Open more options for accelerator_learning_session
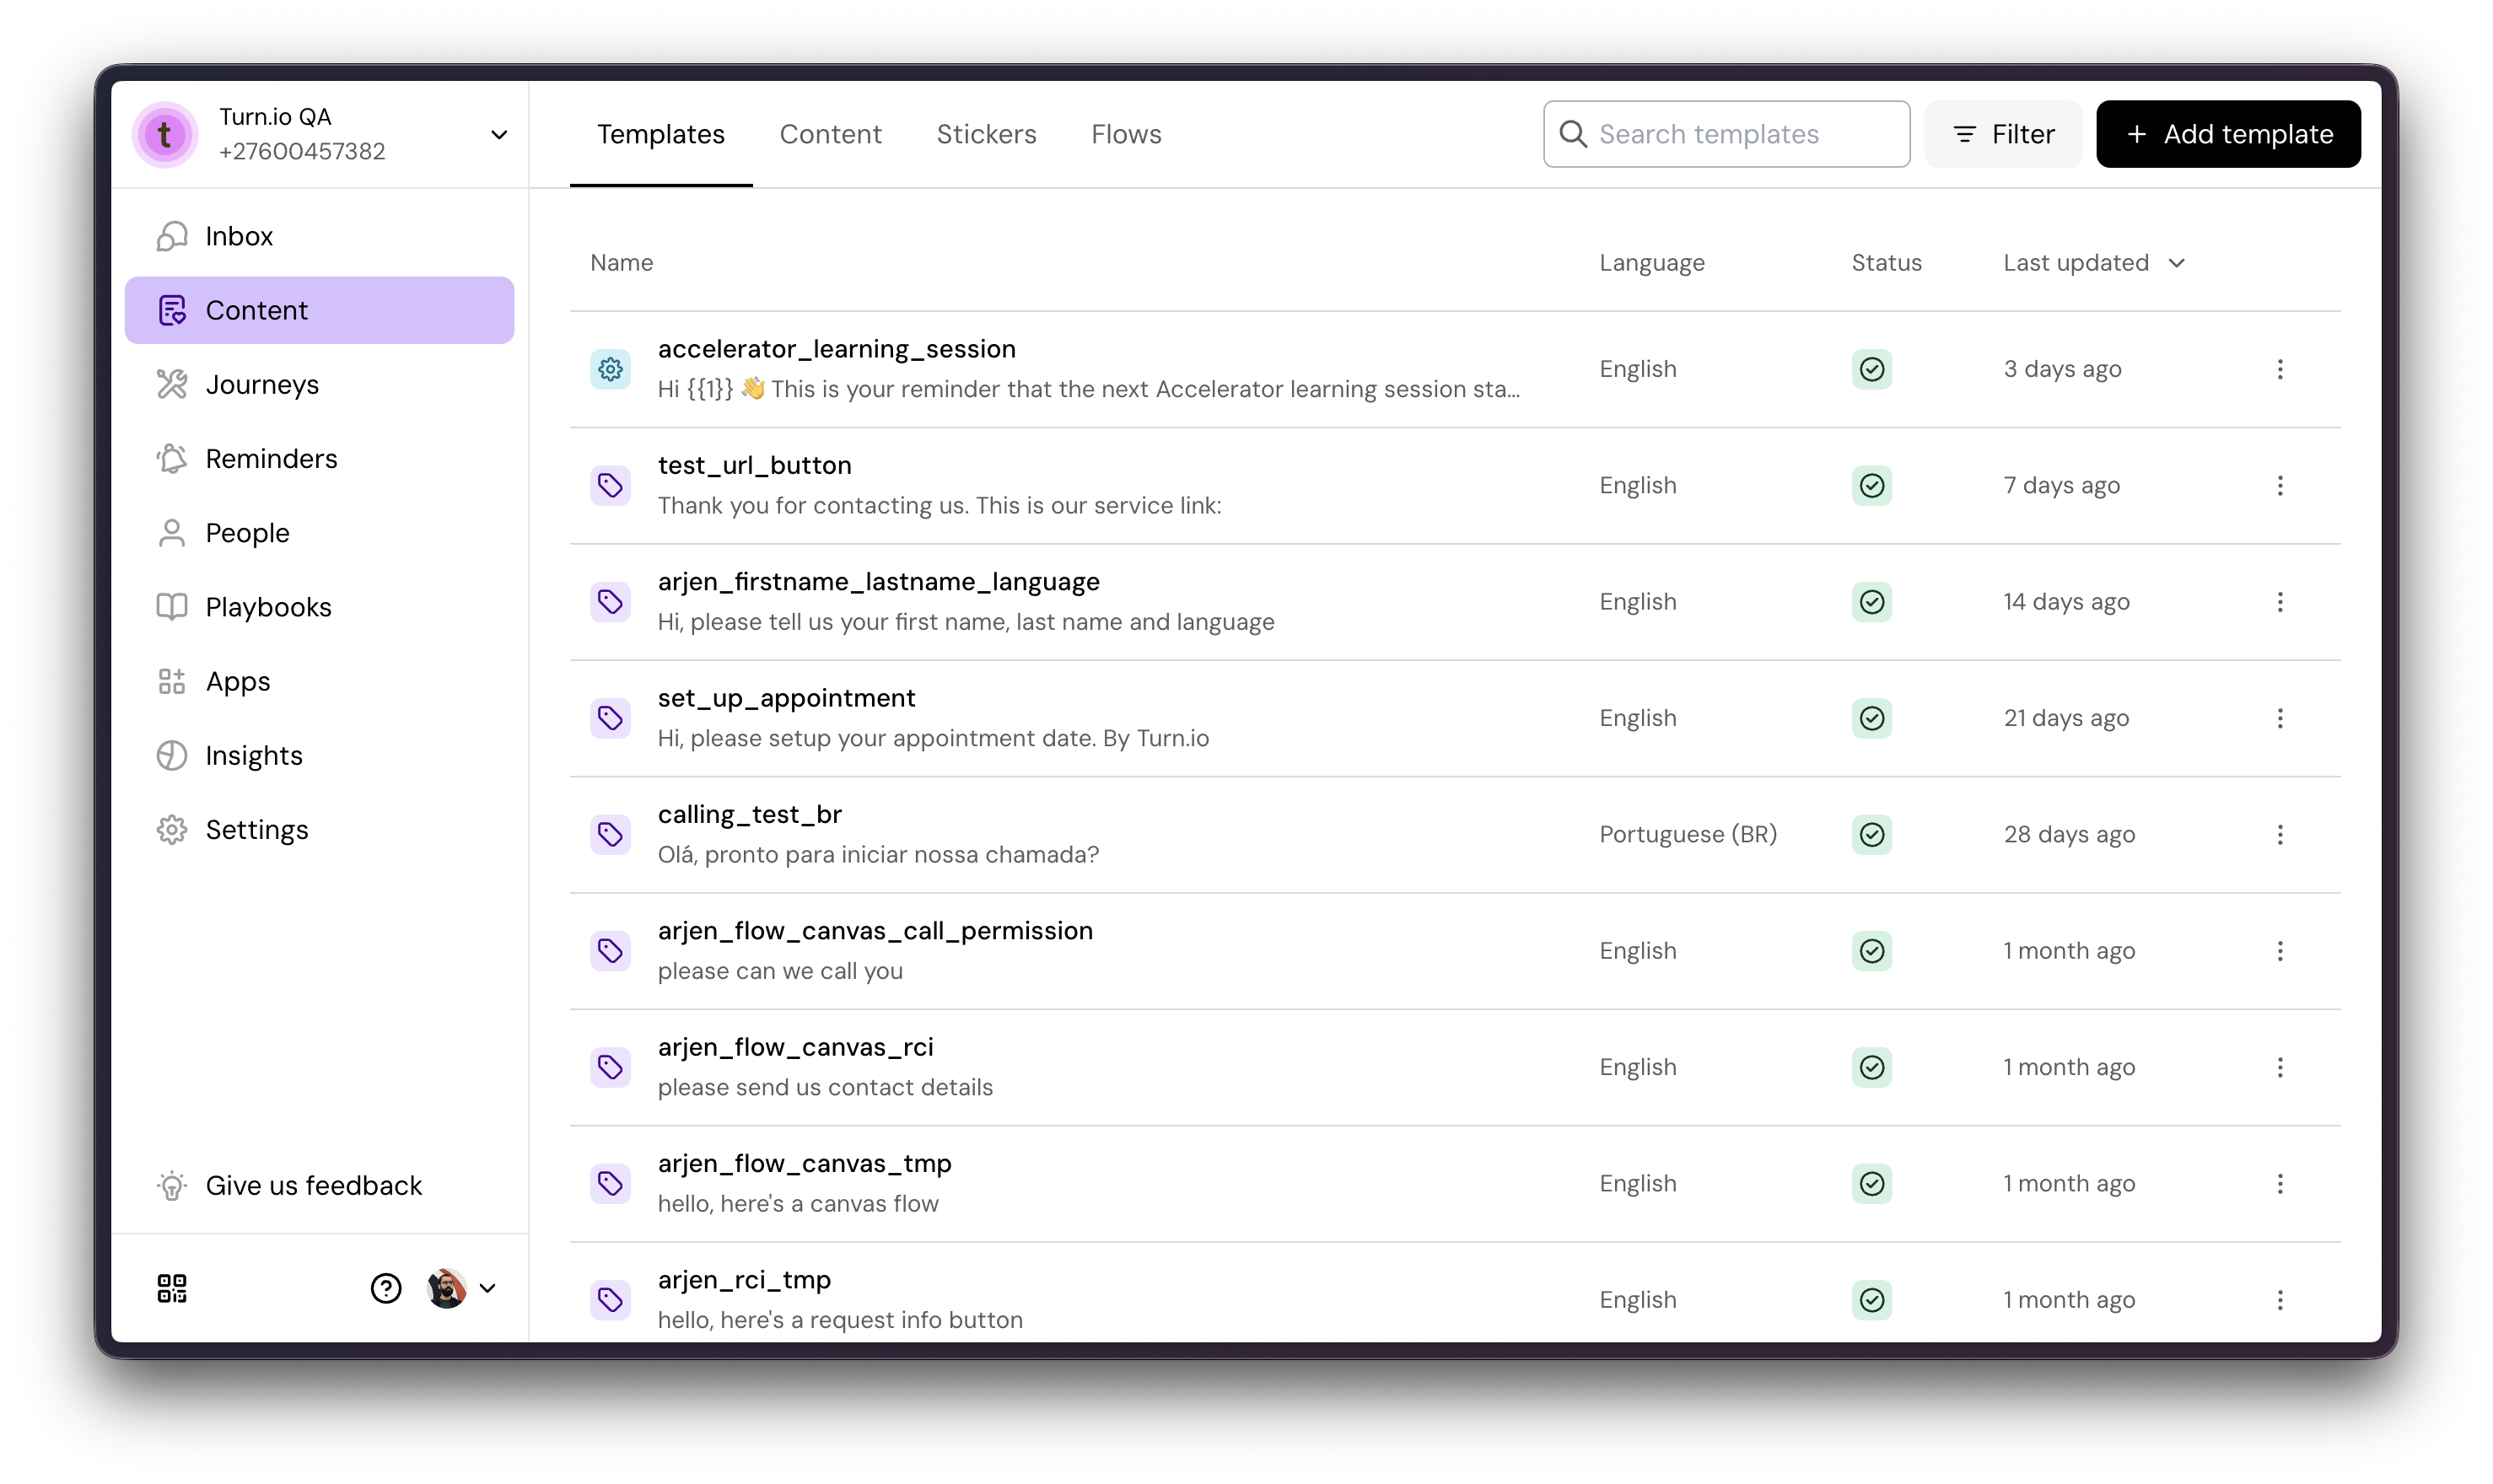The width and height of the screenshot is (2493, 1484). (2280, 369)
